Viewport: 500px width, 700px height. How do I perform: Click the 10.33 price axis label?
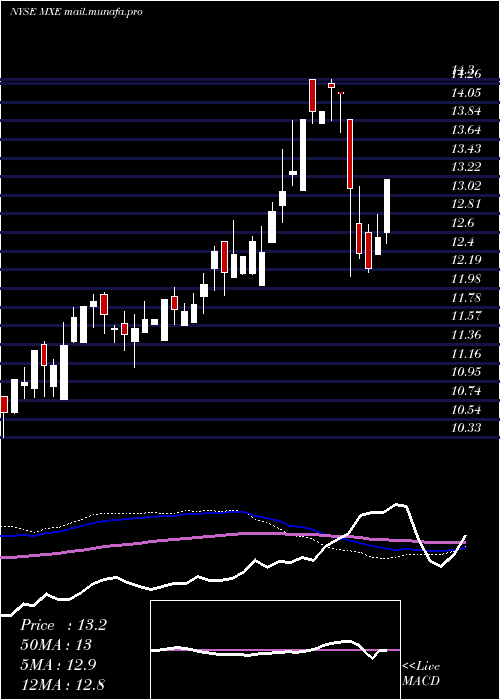[466, 428]
